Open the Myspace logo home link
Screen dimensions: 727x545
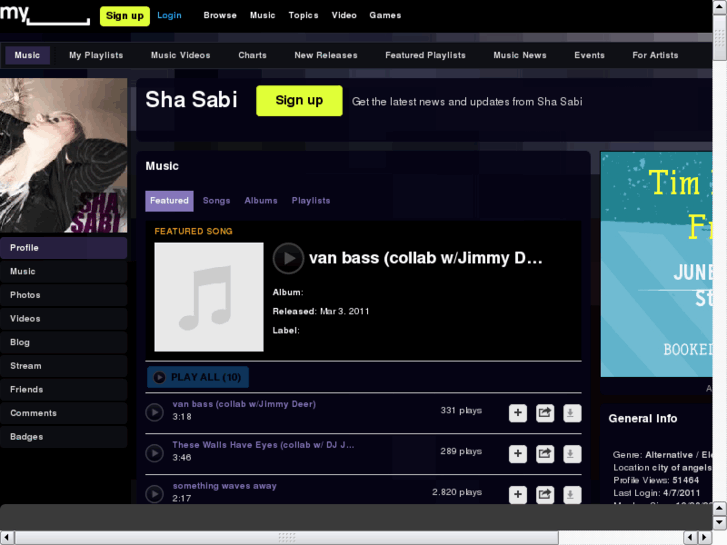pyautogui.click(x=45, y=15)
